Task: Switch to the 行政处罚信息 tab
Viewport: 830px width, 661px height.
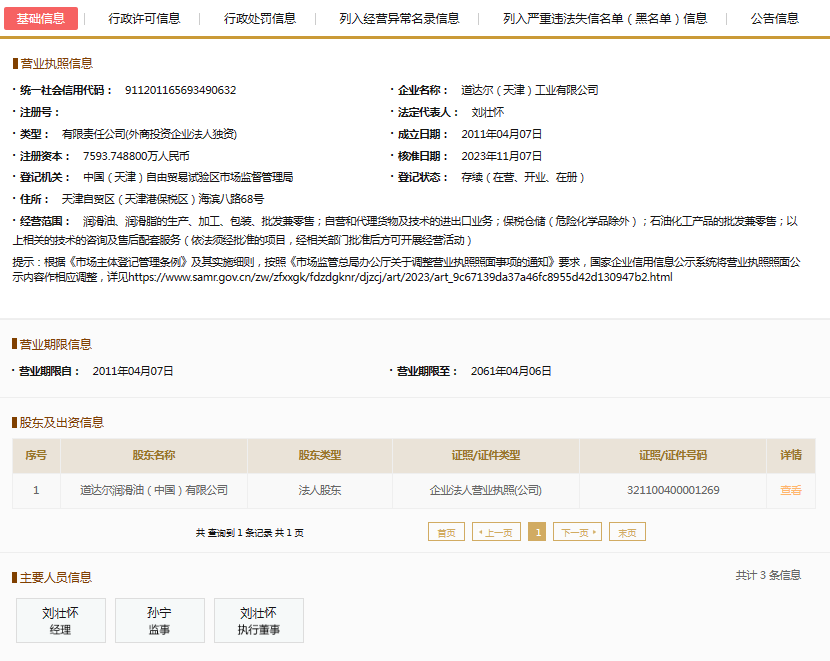Action: (x=260, y=19)
